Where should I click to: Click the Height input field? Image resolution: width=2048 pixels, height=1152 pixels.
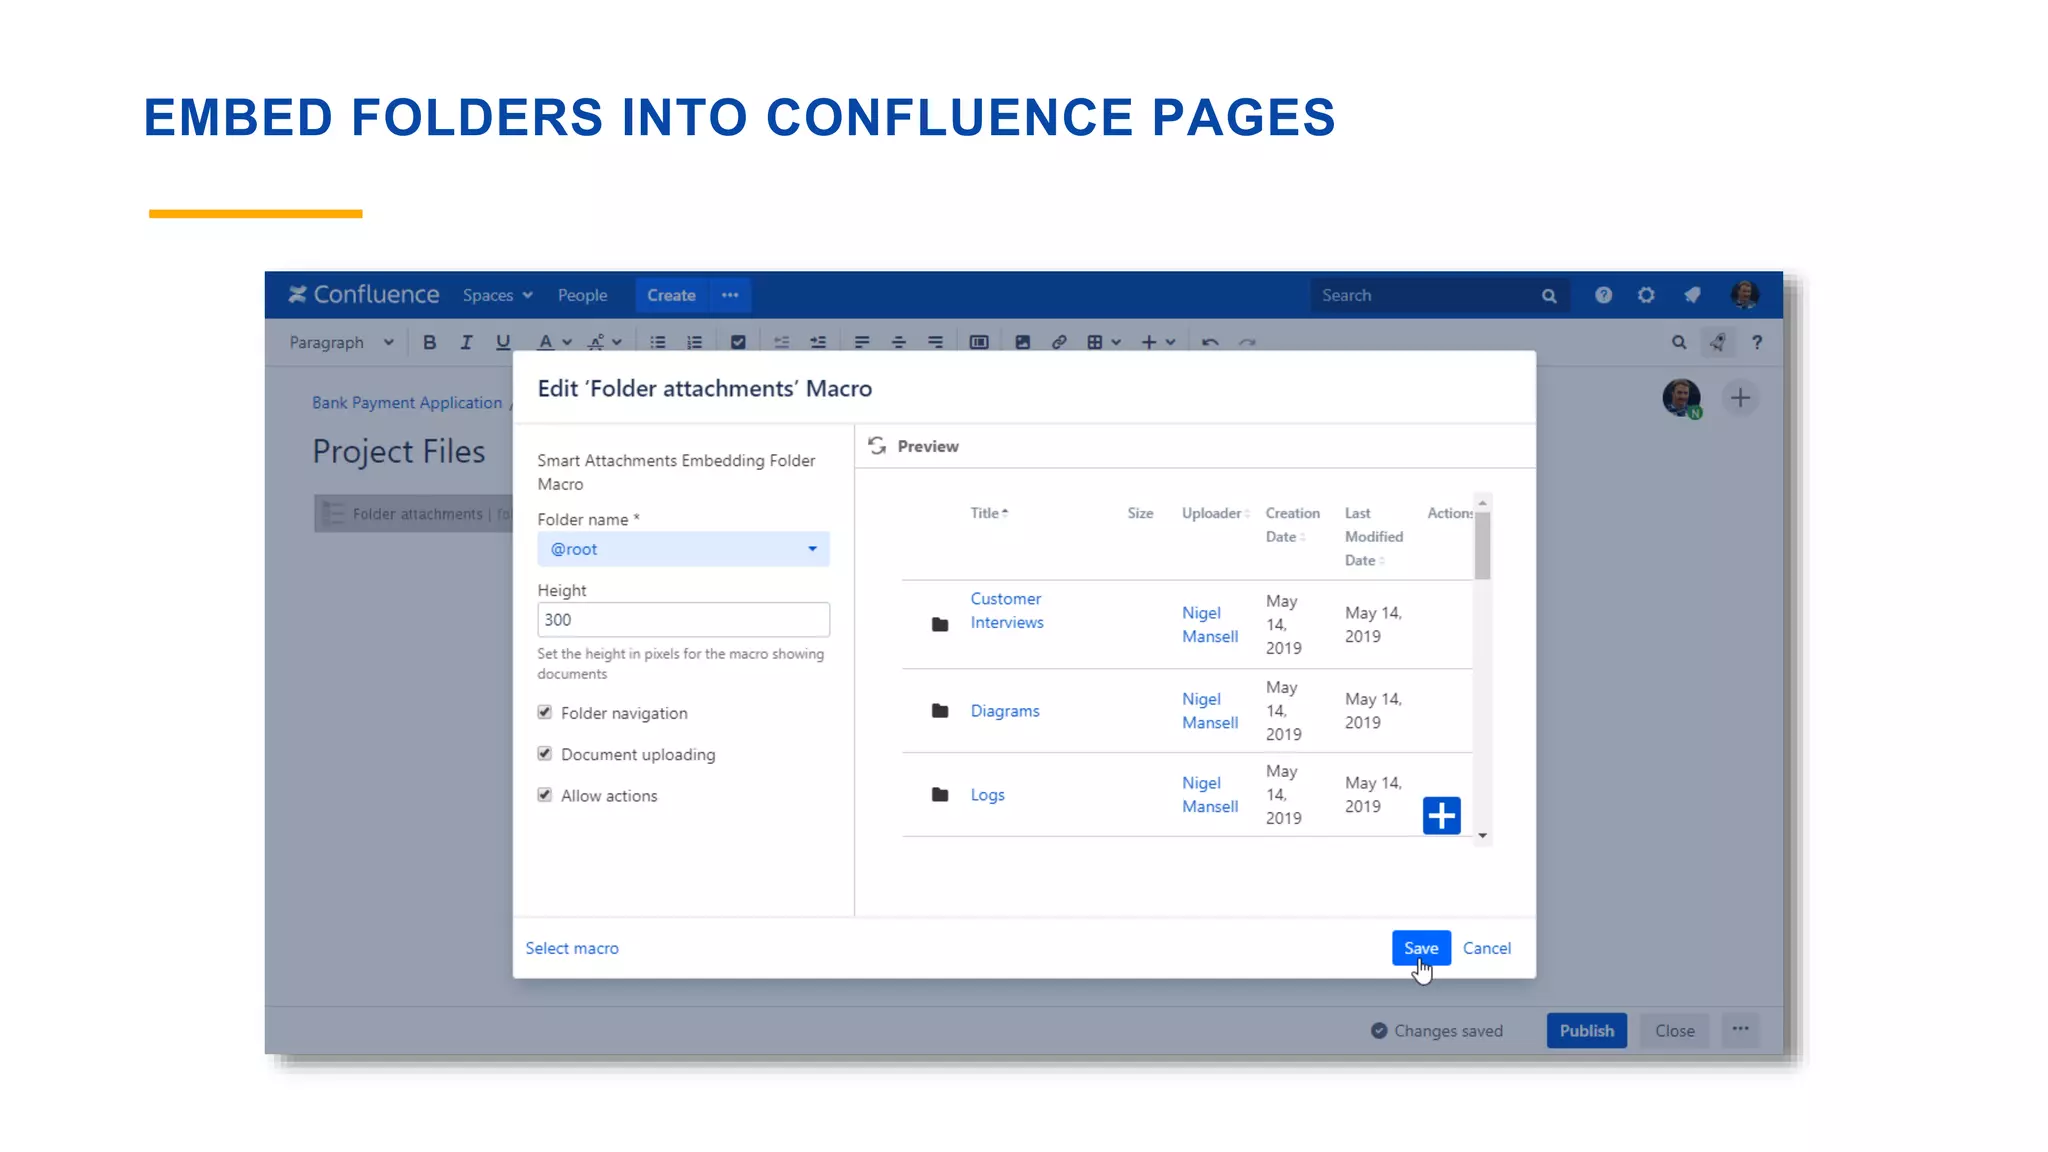pos(683,620)
